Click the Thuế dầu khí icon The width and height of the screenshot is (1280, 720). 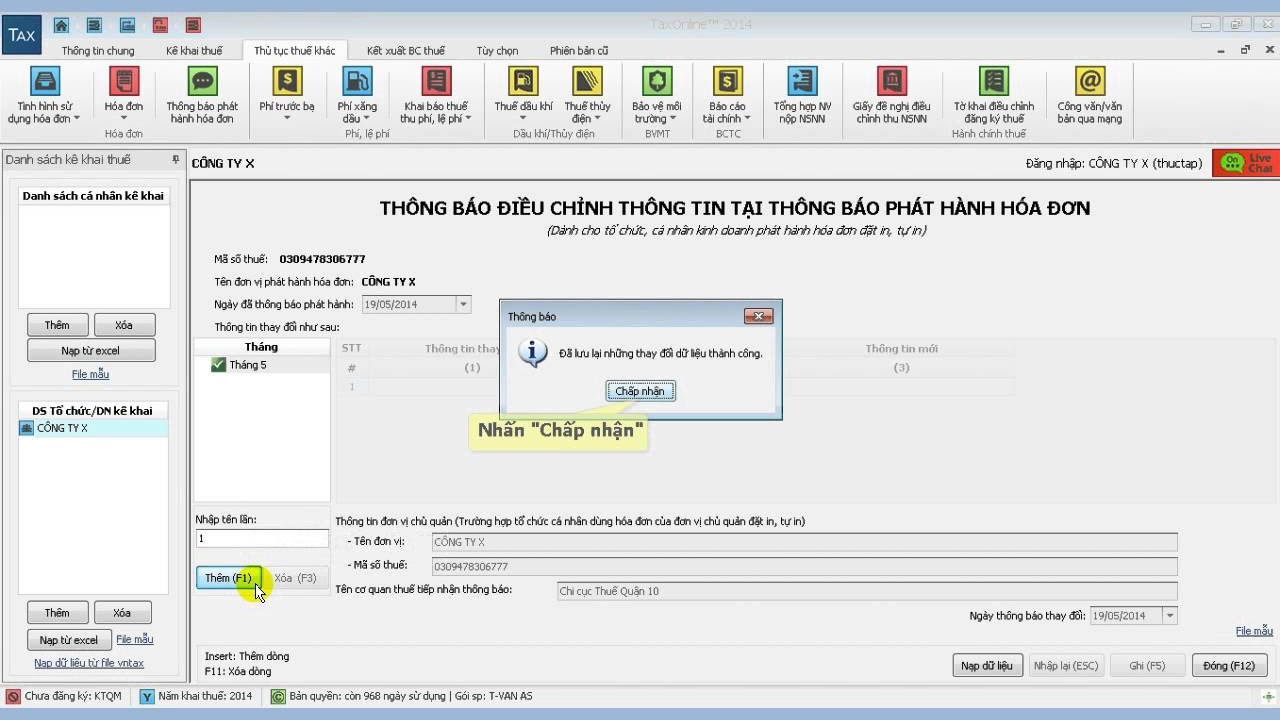point(523,81)
